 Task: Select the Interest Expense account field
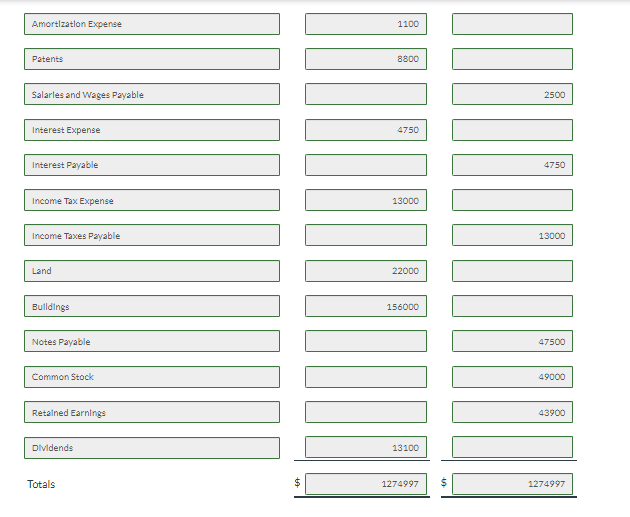(x=152, y=130)
